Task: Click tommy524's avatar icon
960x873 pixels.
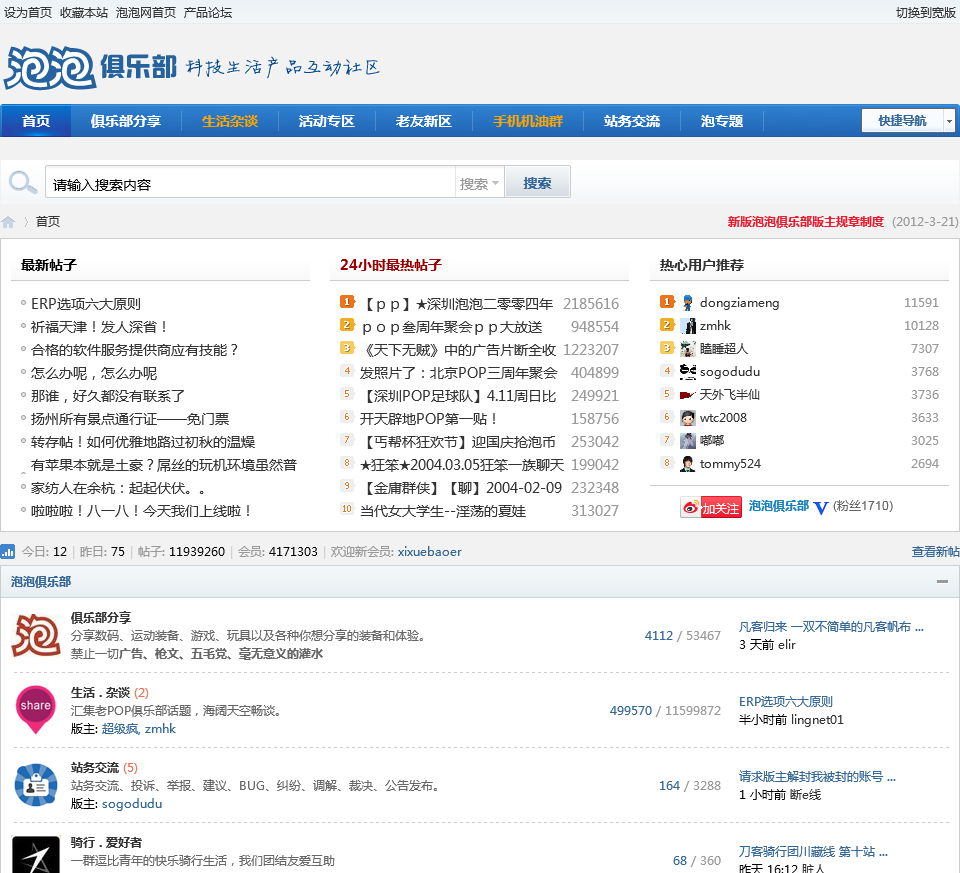Action: click(x=688, y=463)
